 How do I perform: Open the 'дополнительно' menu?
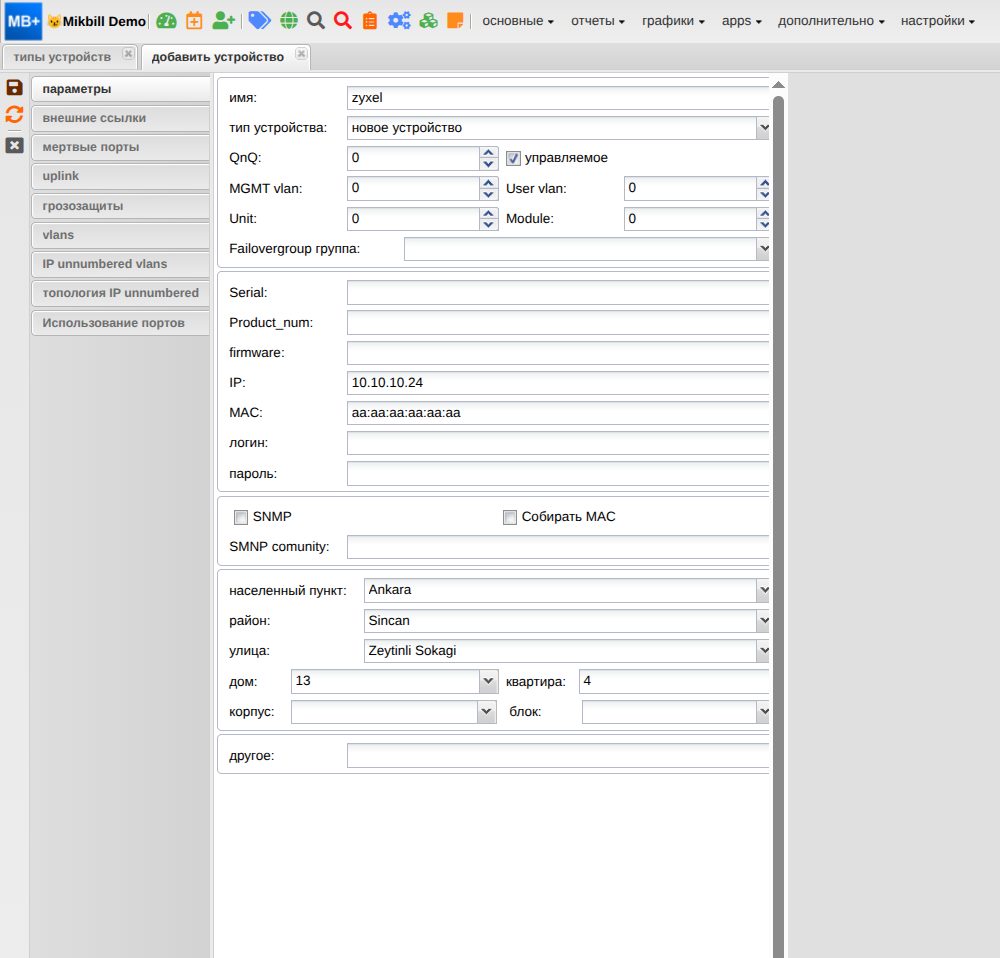pos(831,21)
